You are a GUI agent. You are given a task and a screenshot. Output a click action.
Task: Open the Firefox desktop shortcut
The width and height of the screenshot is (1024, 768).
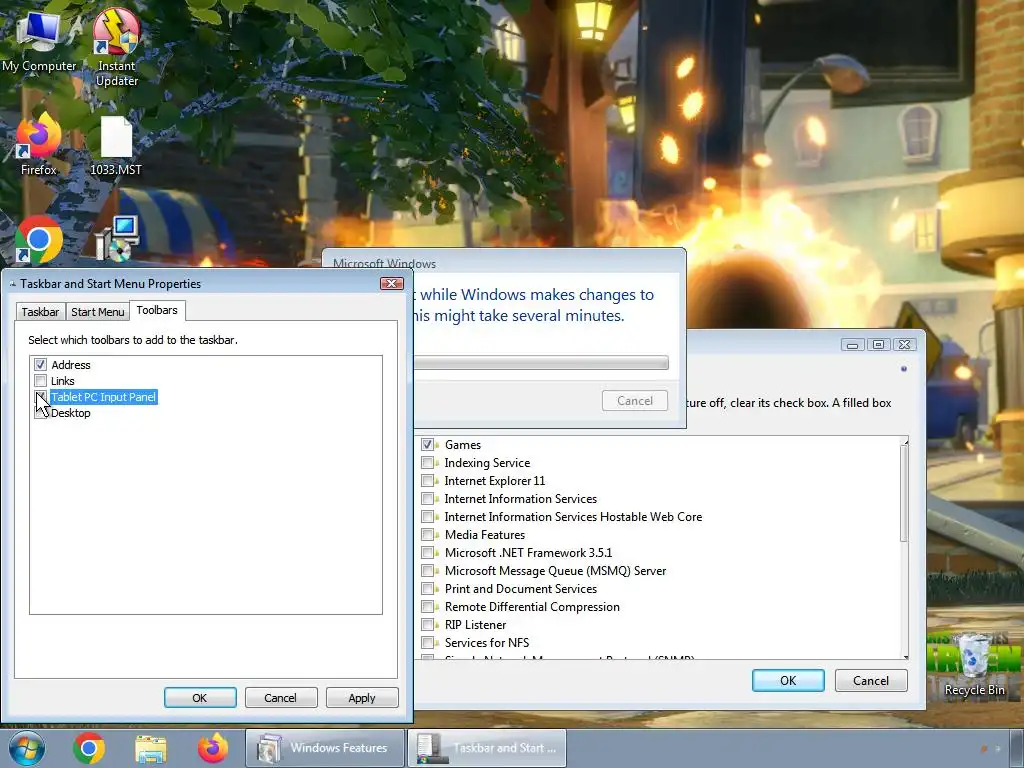[38, 144]
